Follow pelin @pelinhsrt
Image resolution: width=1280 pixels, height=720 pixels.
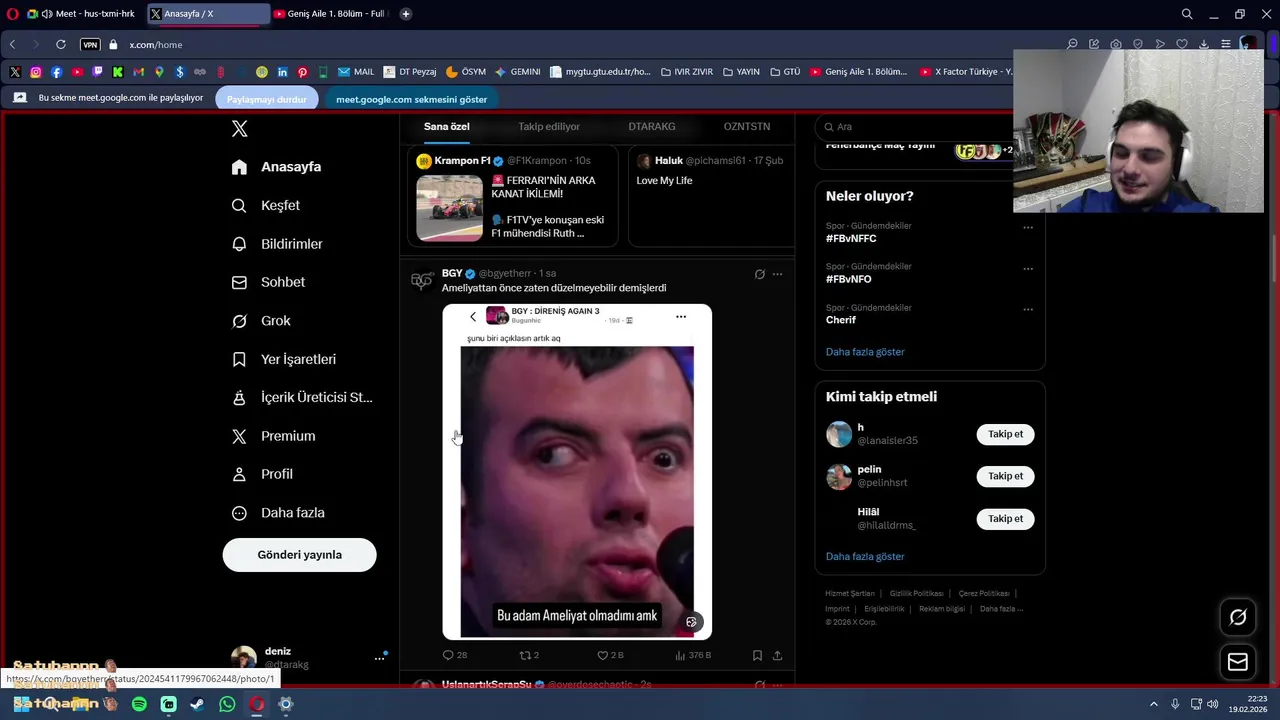click(x=1005, y=476)
